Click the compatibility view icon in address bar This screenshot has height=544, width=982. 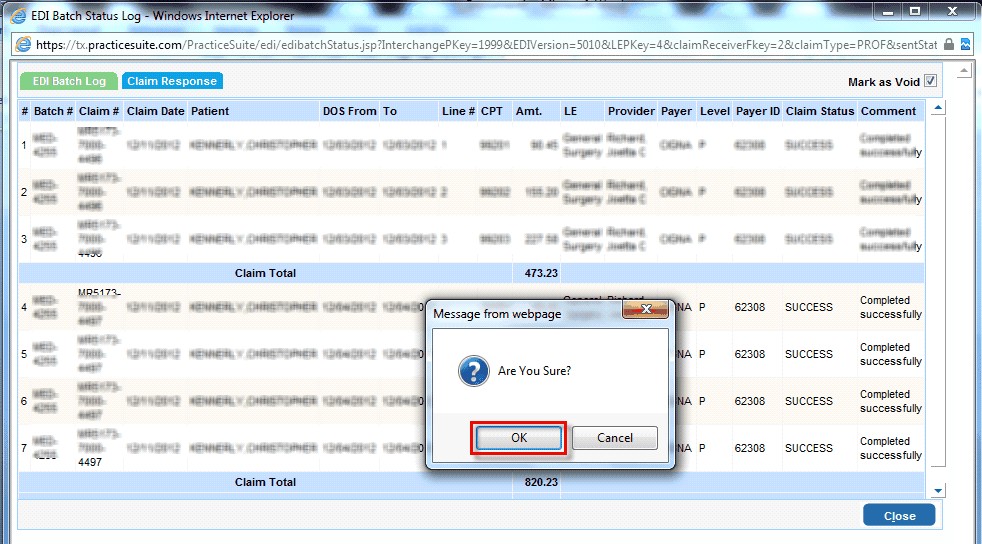[966, 45]
